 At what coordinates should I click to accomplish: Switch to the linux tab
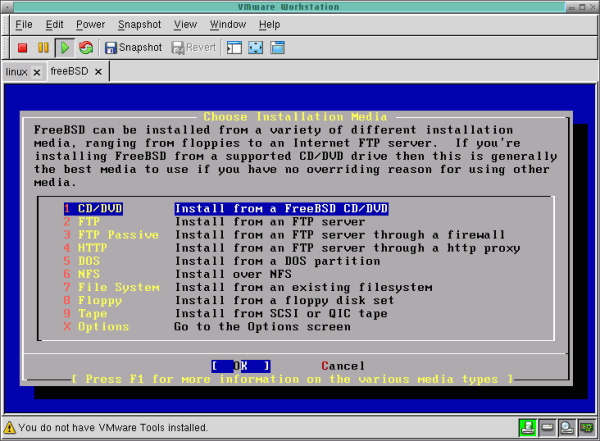pyautogui.click(x=16, y=72)
